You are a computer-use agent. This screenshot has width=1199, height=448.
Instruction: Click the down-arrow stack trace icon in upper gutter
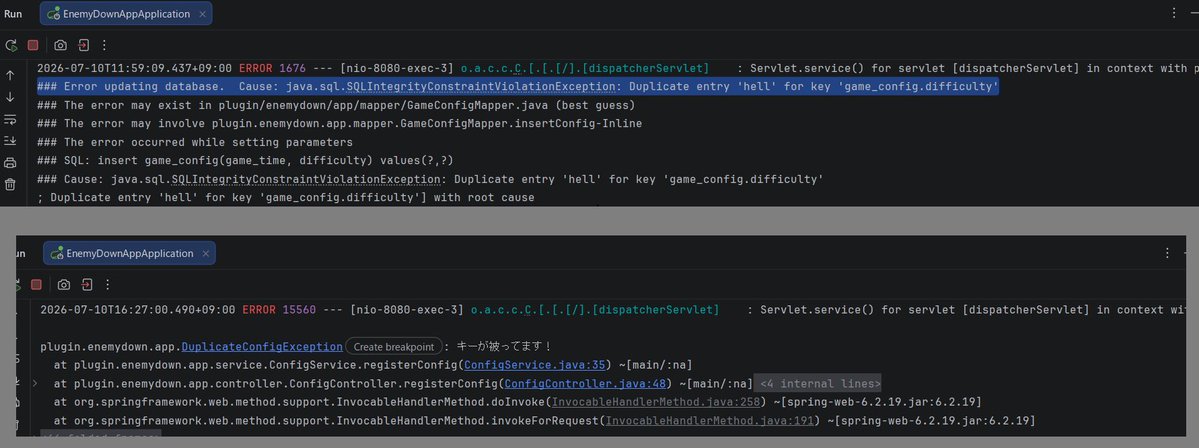tap(10, 97)
